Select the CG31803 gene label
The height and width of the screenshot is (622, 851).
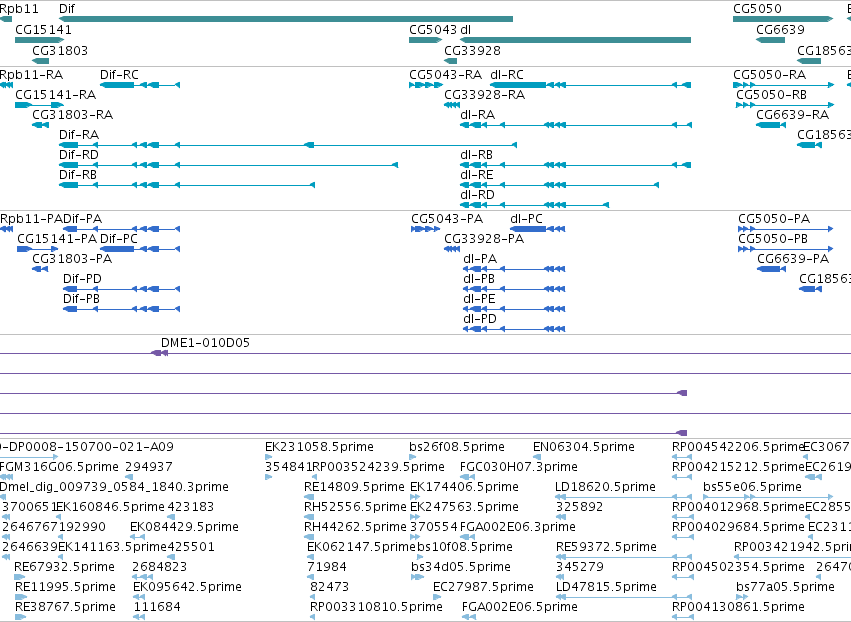coord(60,50)
